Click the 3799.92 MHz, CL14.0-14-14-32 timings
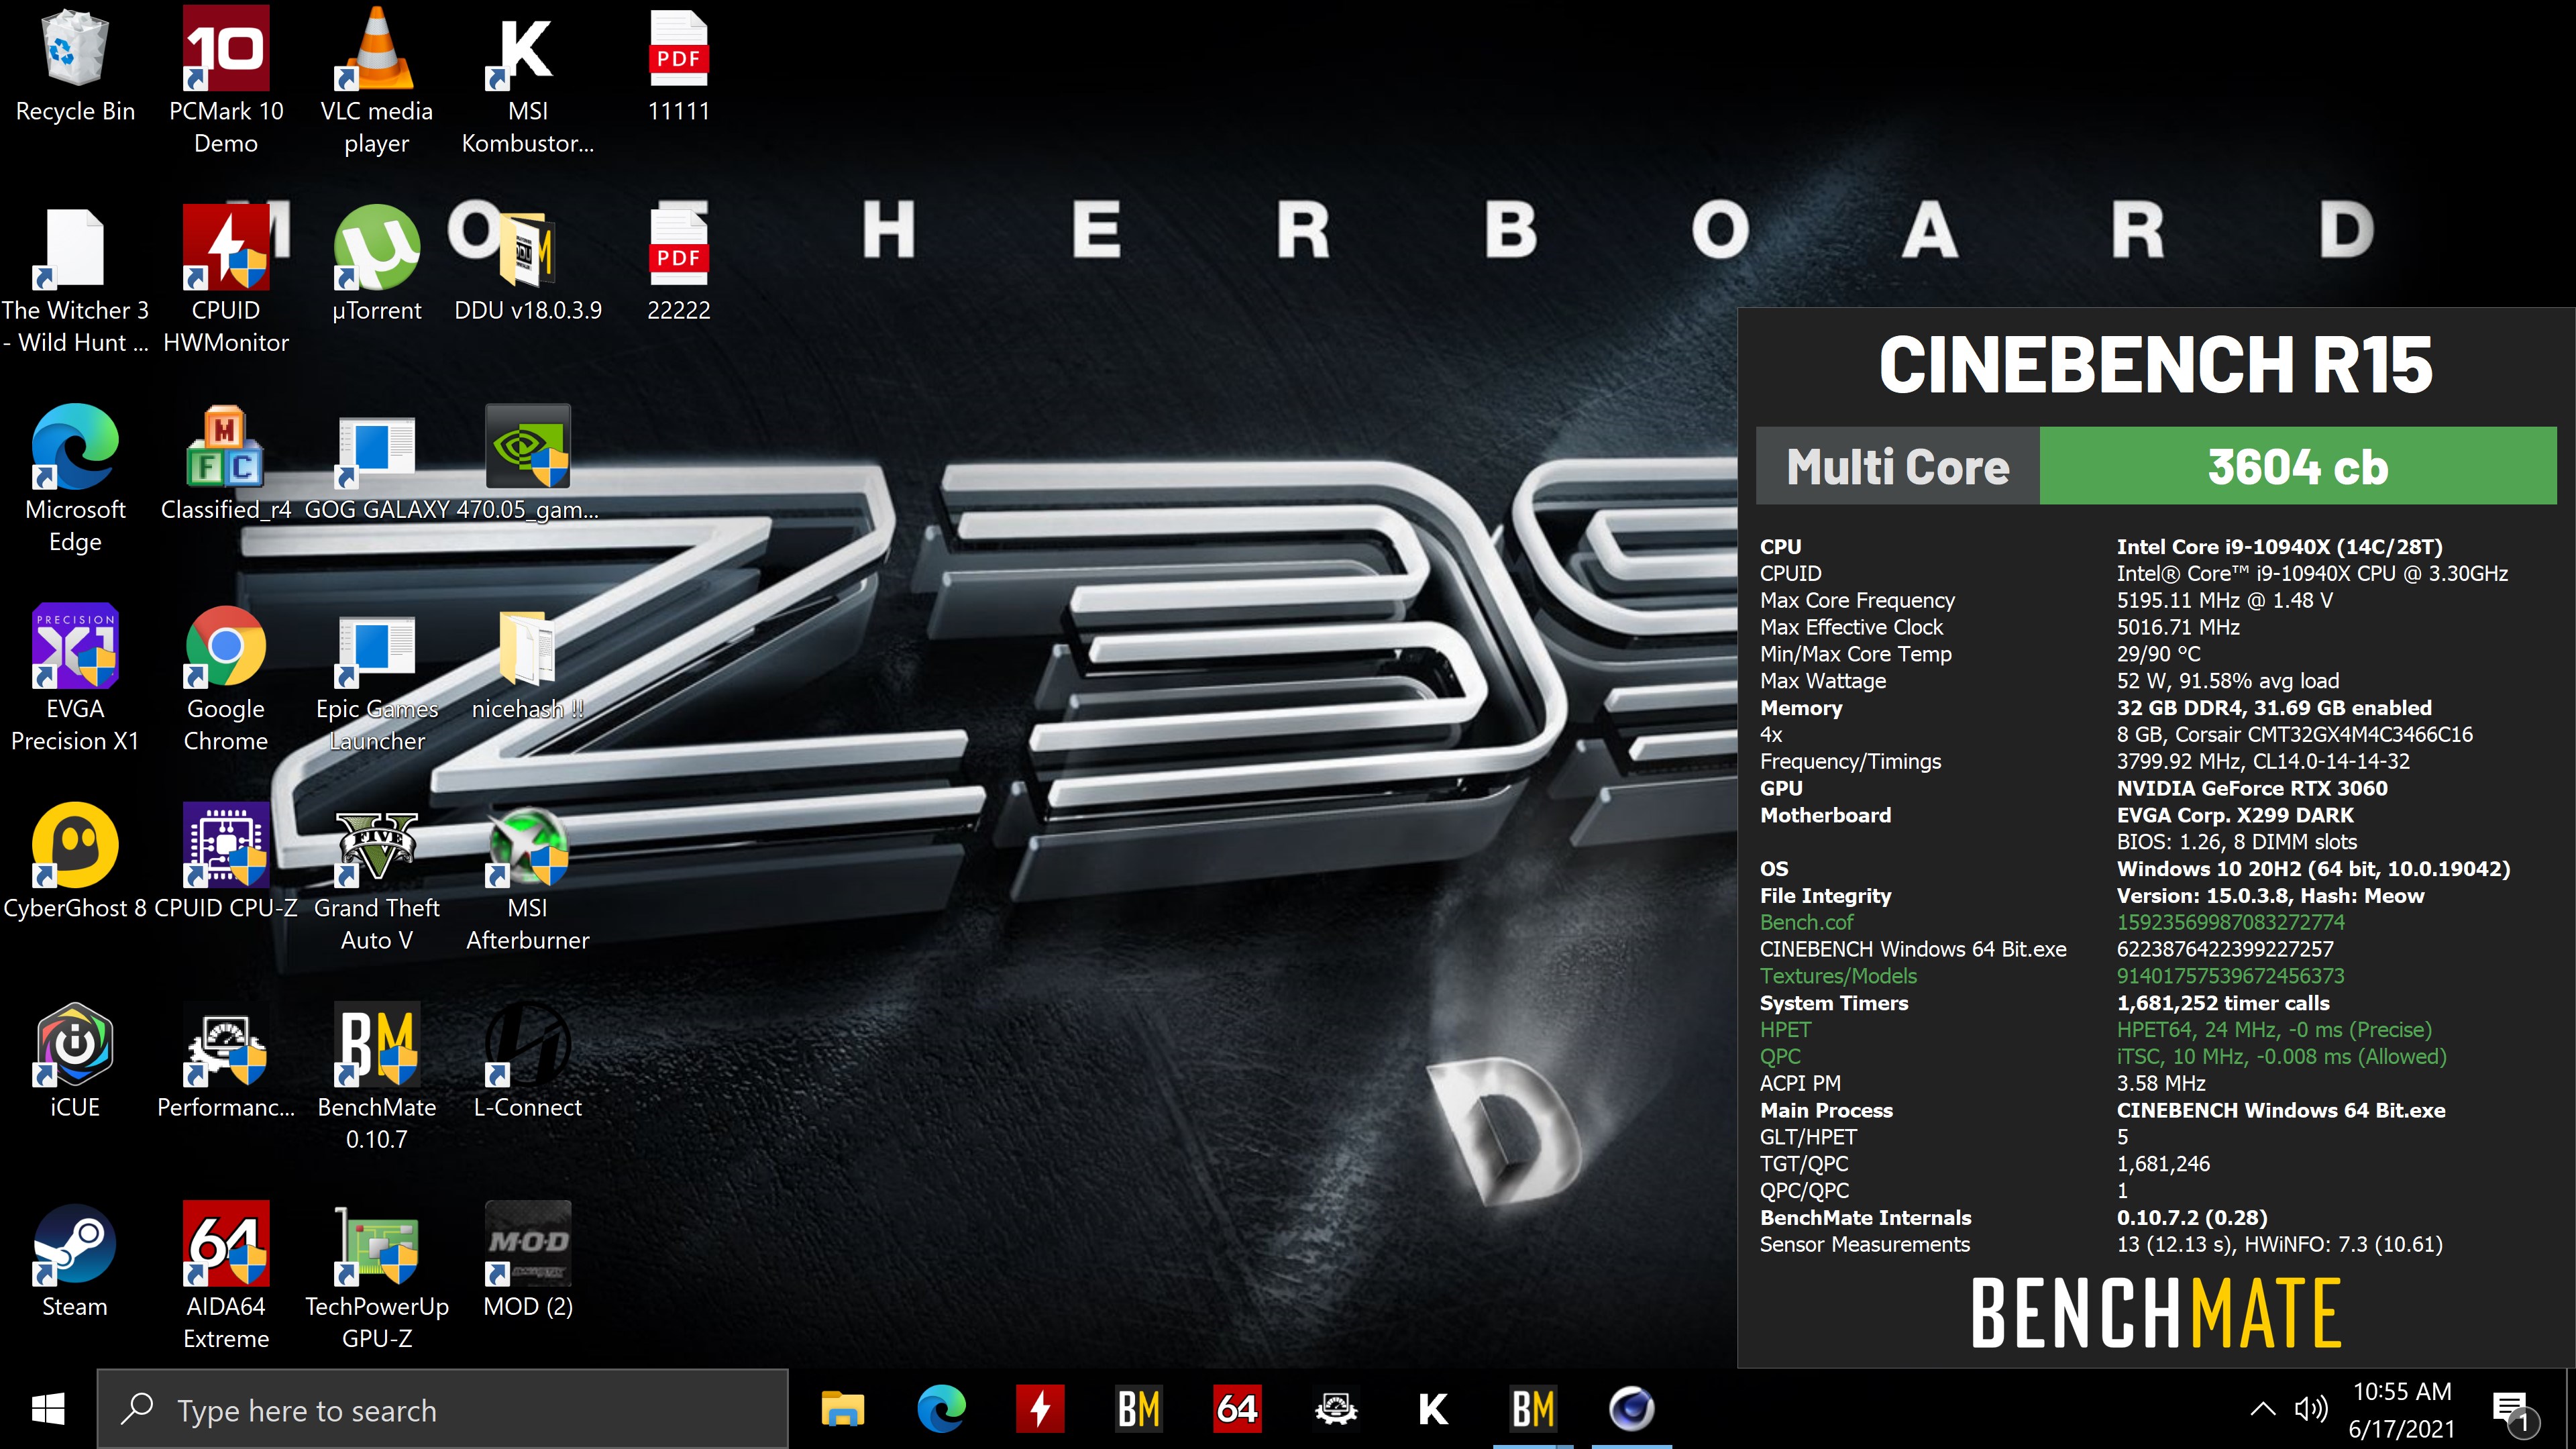The image size is (2576, 1449). tap(2262, 761)
